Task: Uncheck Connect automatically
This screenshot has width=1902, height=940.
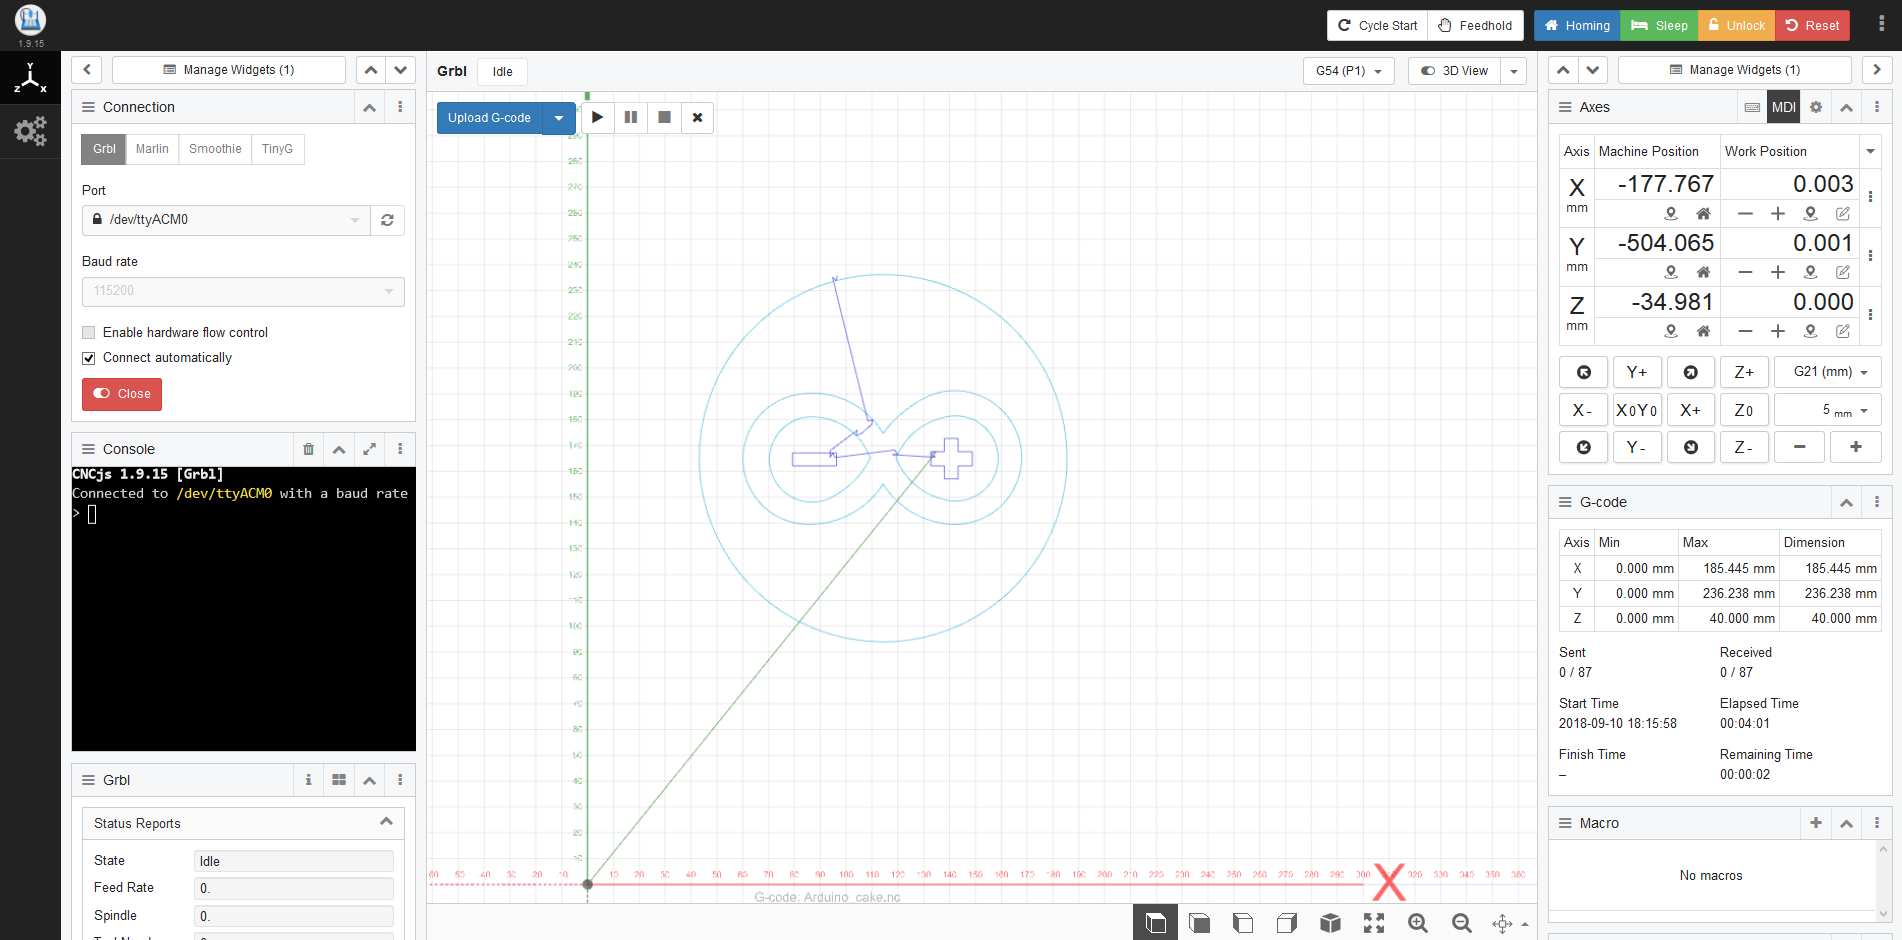Action: [x=89, y=358]
